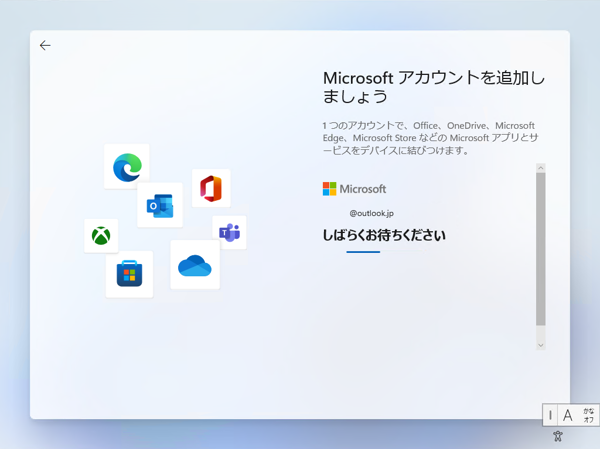Click the OneDrive cloud icon
This screenshot has height=449, width=600.
[195, 265]
